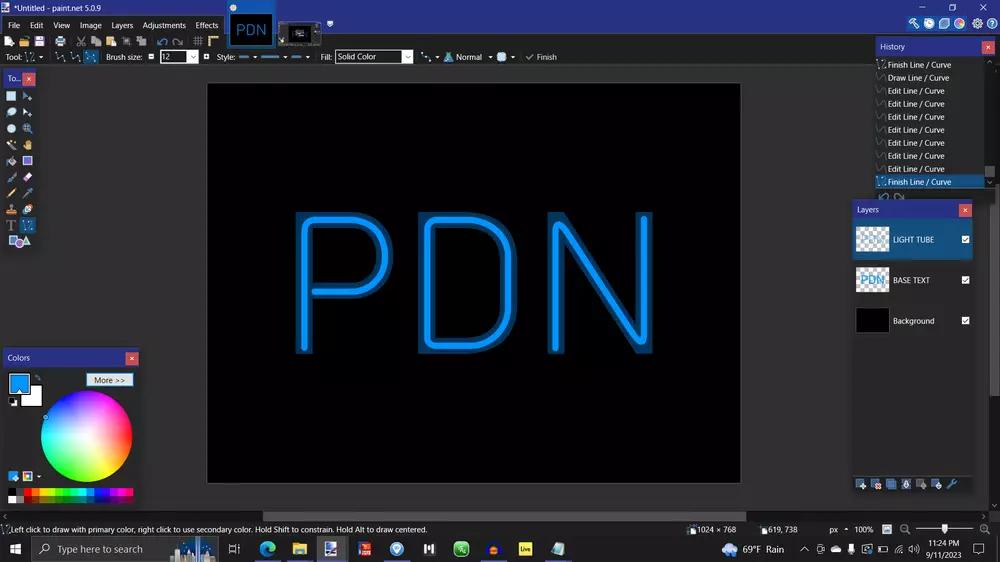The height and width of the screenshot is (562, 1000).
Task: Toggle Layers window icon in top-right
Action: [x=944, y=24]
